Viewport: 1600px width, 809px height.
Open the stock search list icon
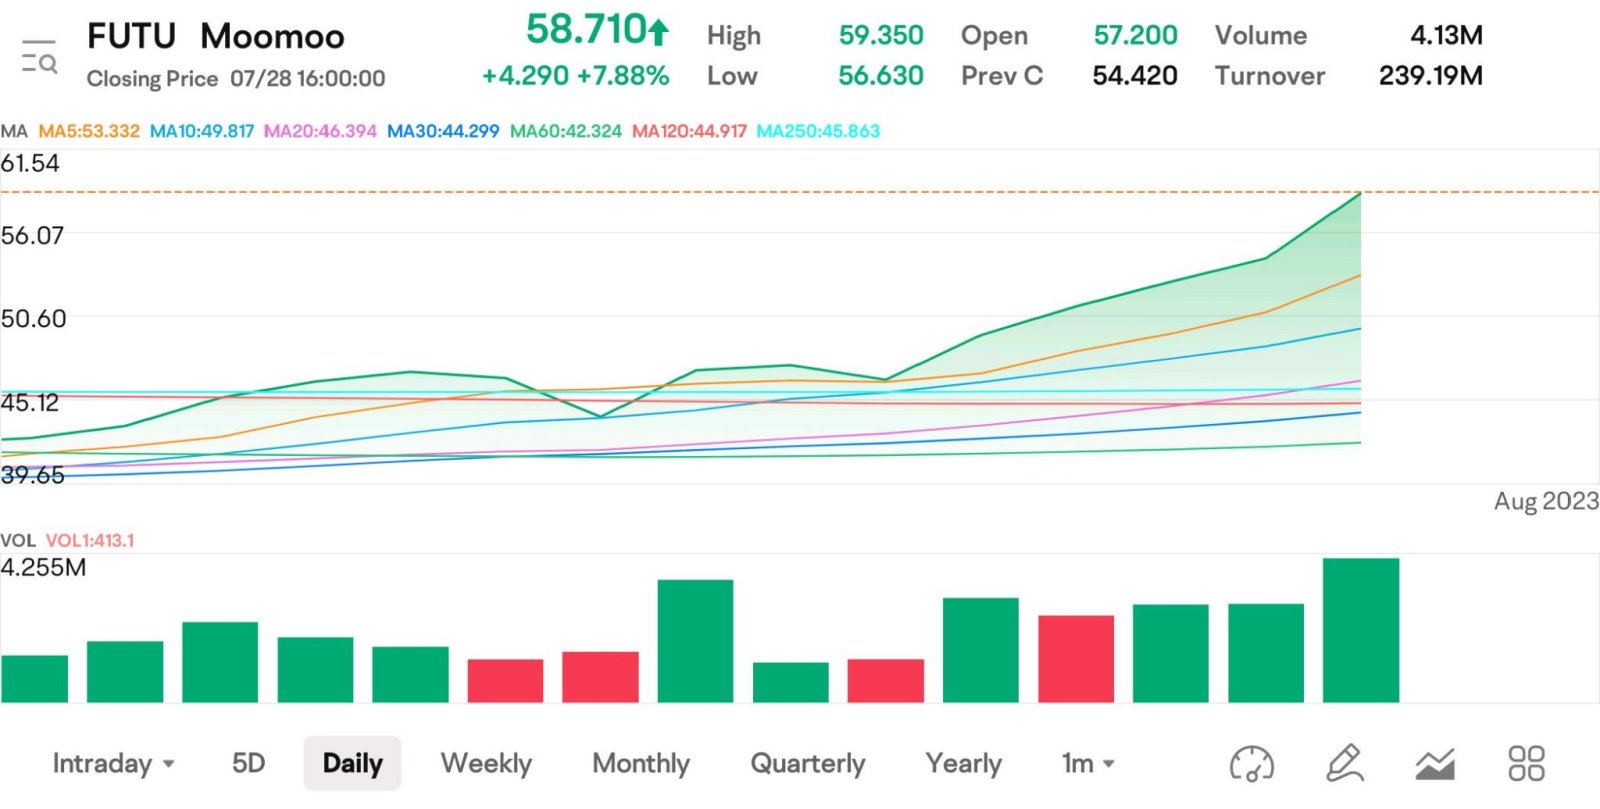click(x=39, y=57)
